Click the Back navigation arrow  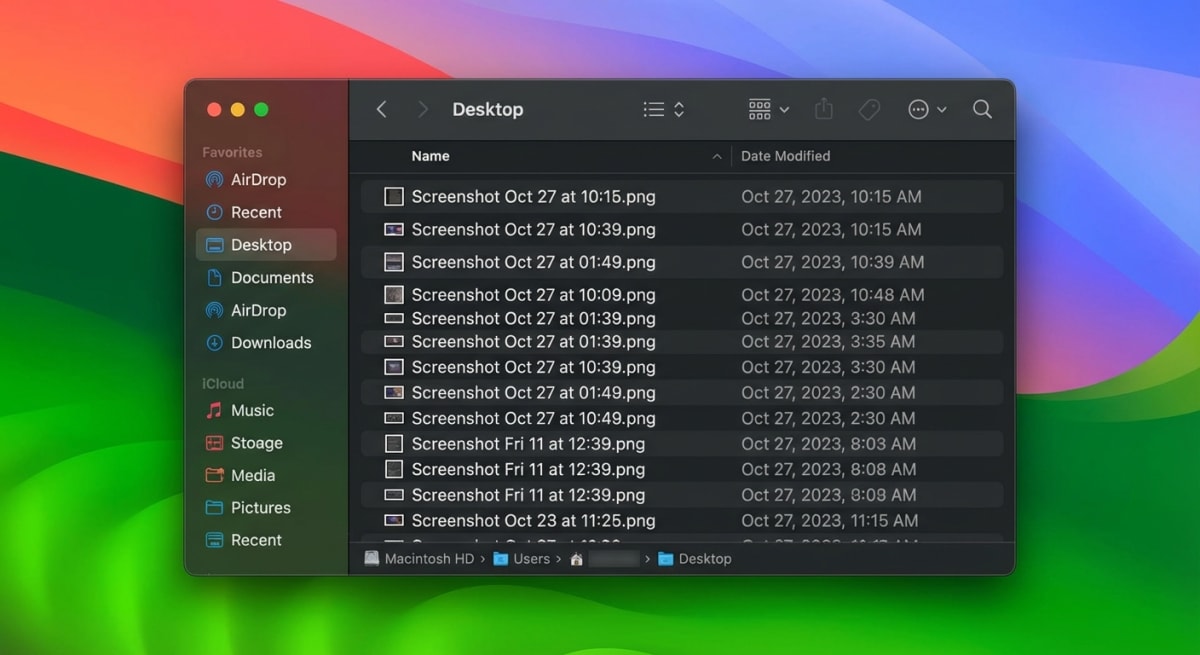point(381,109)
